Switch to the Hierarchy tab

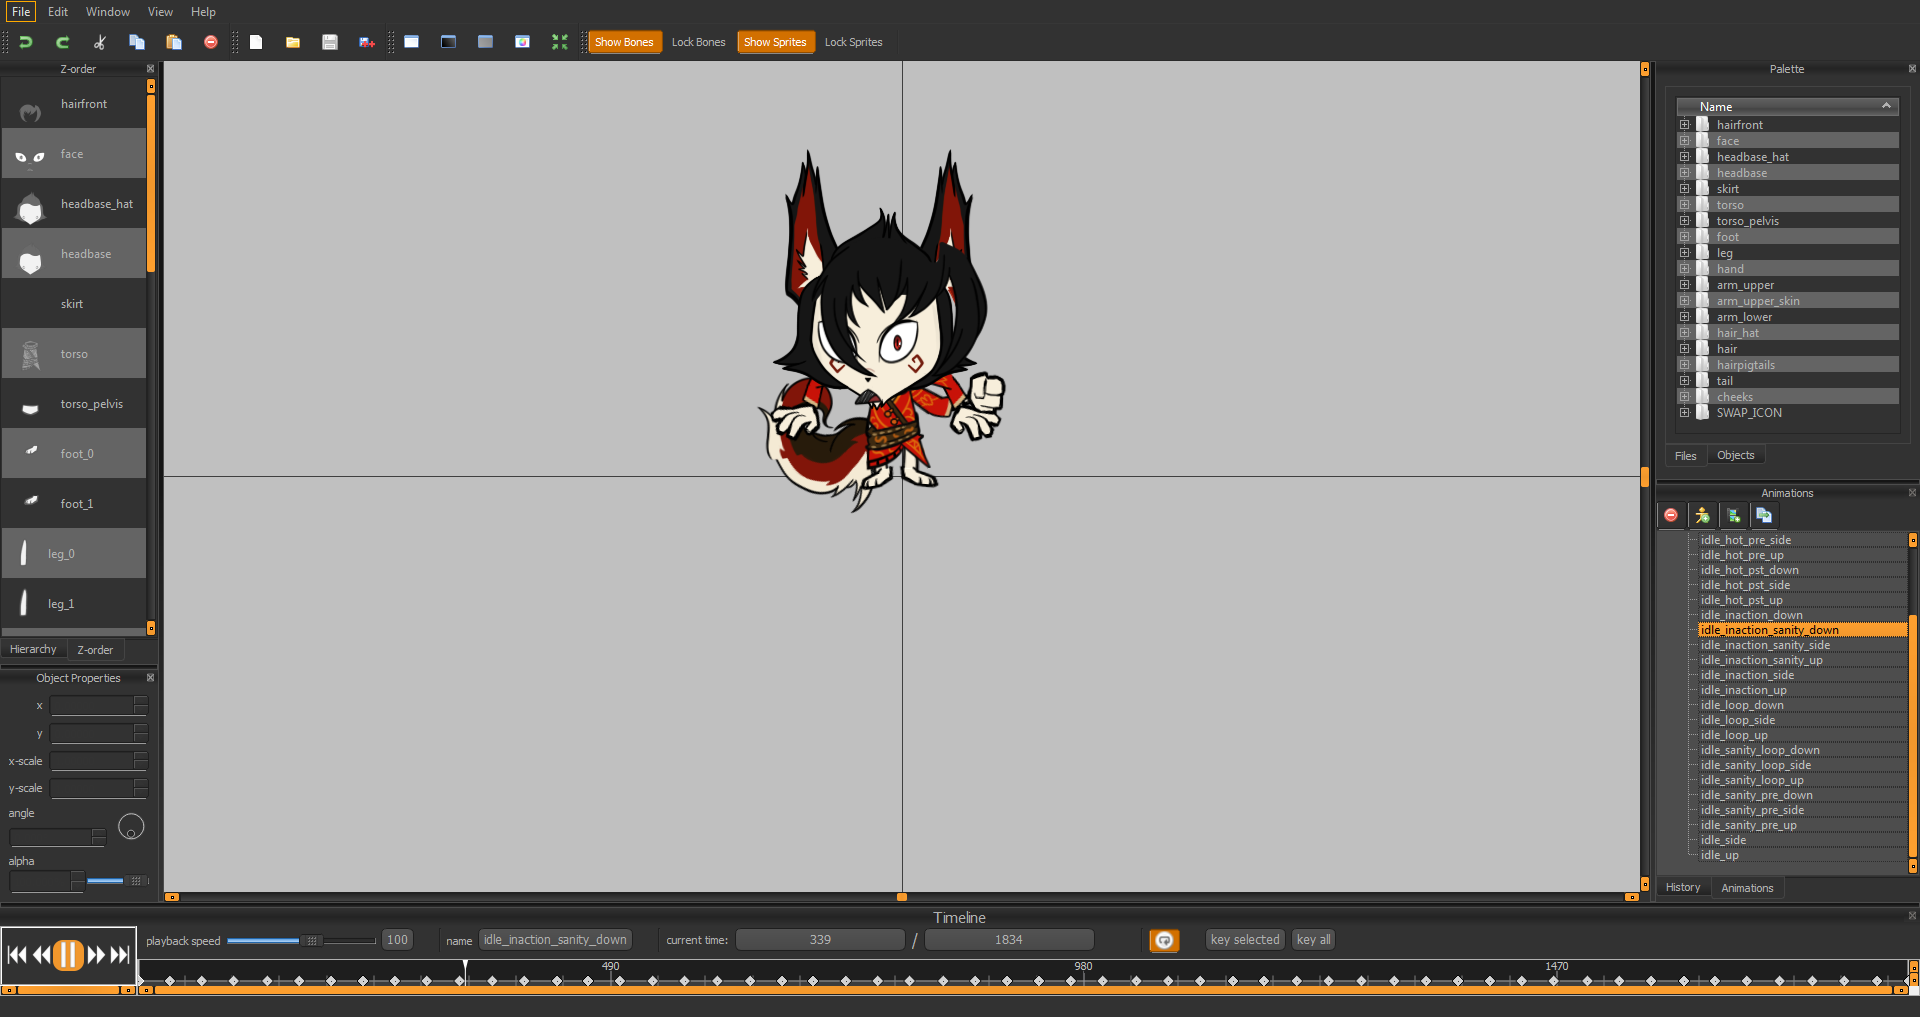click(x=33, y=650)
